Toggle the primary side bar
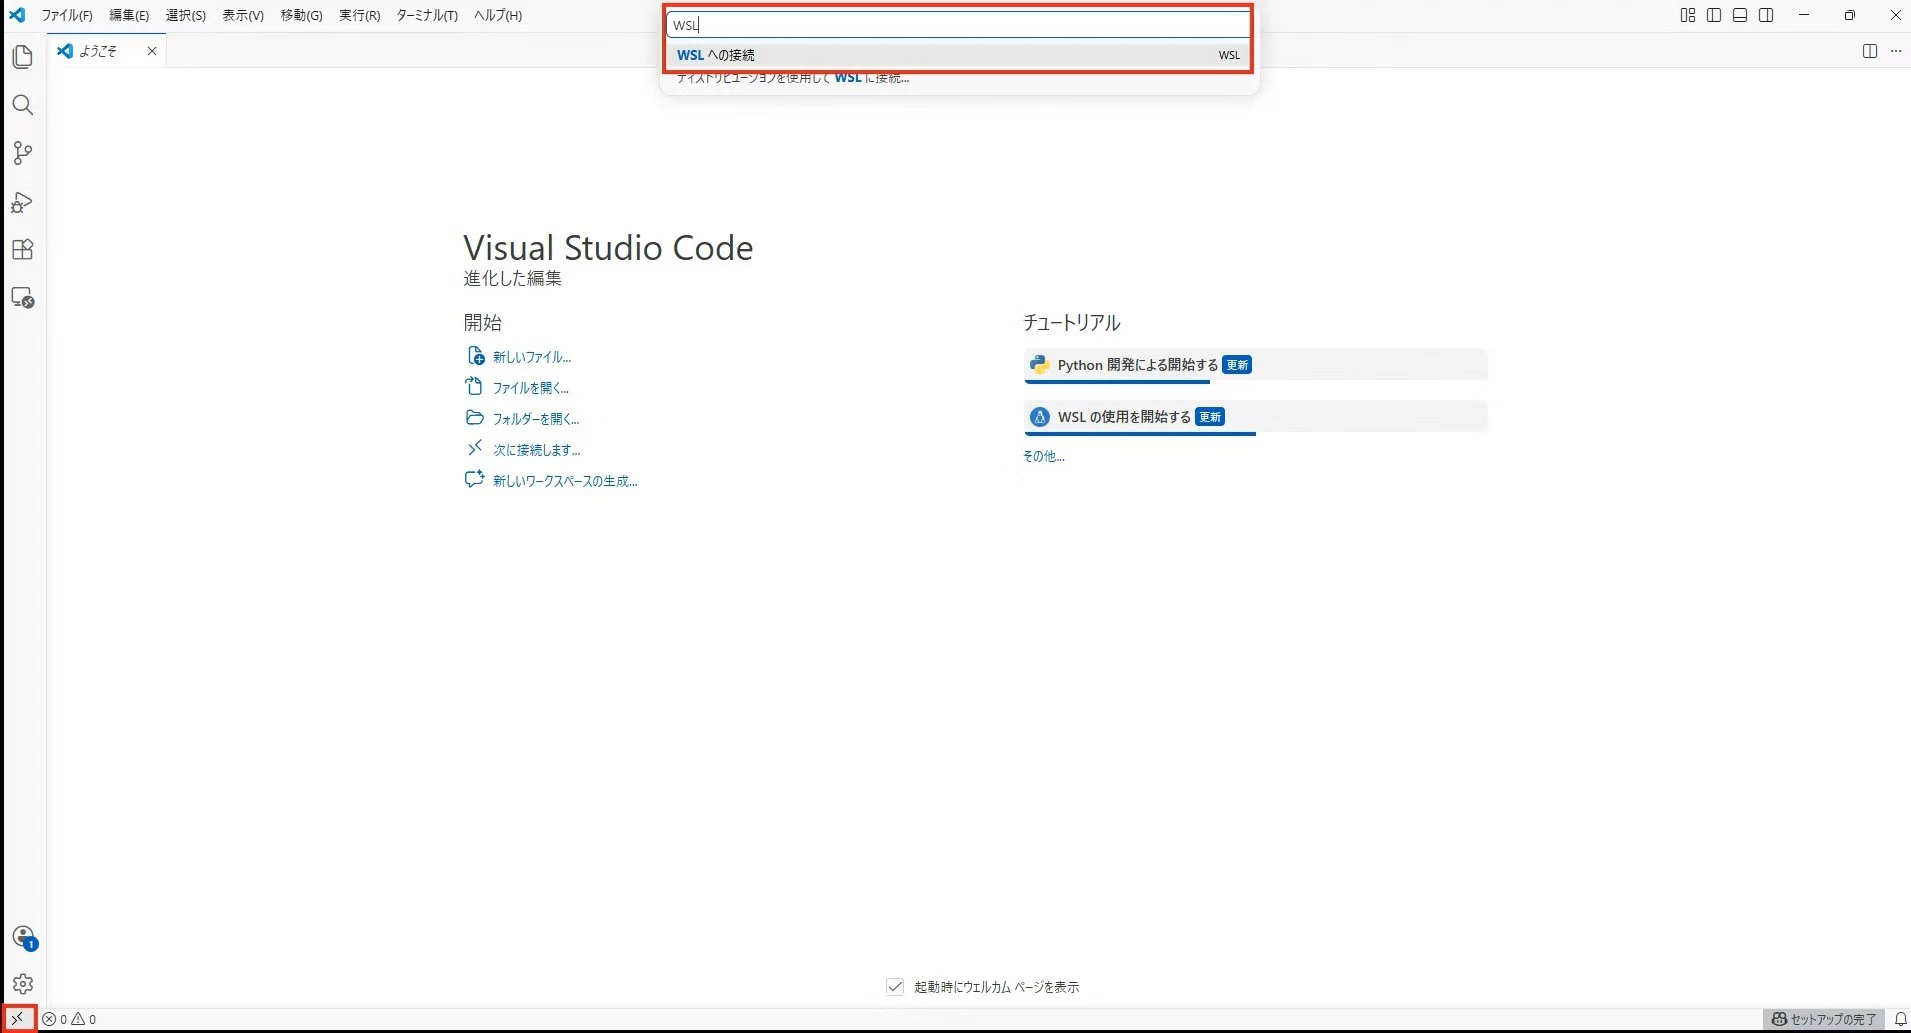The width and height of the screenshot is (1911, 1033). pyautogui.click(x=1714, y=15)
